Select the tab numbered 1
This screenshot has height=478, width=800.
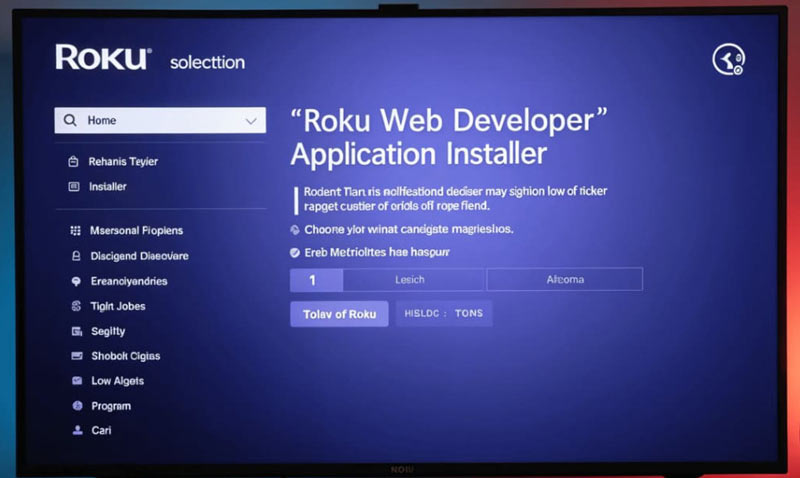click(316, 280)
